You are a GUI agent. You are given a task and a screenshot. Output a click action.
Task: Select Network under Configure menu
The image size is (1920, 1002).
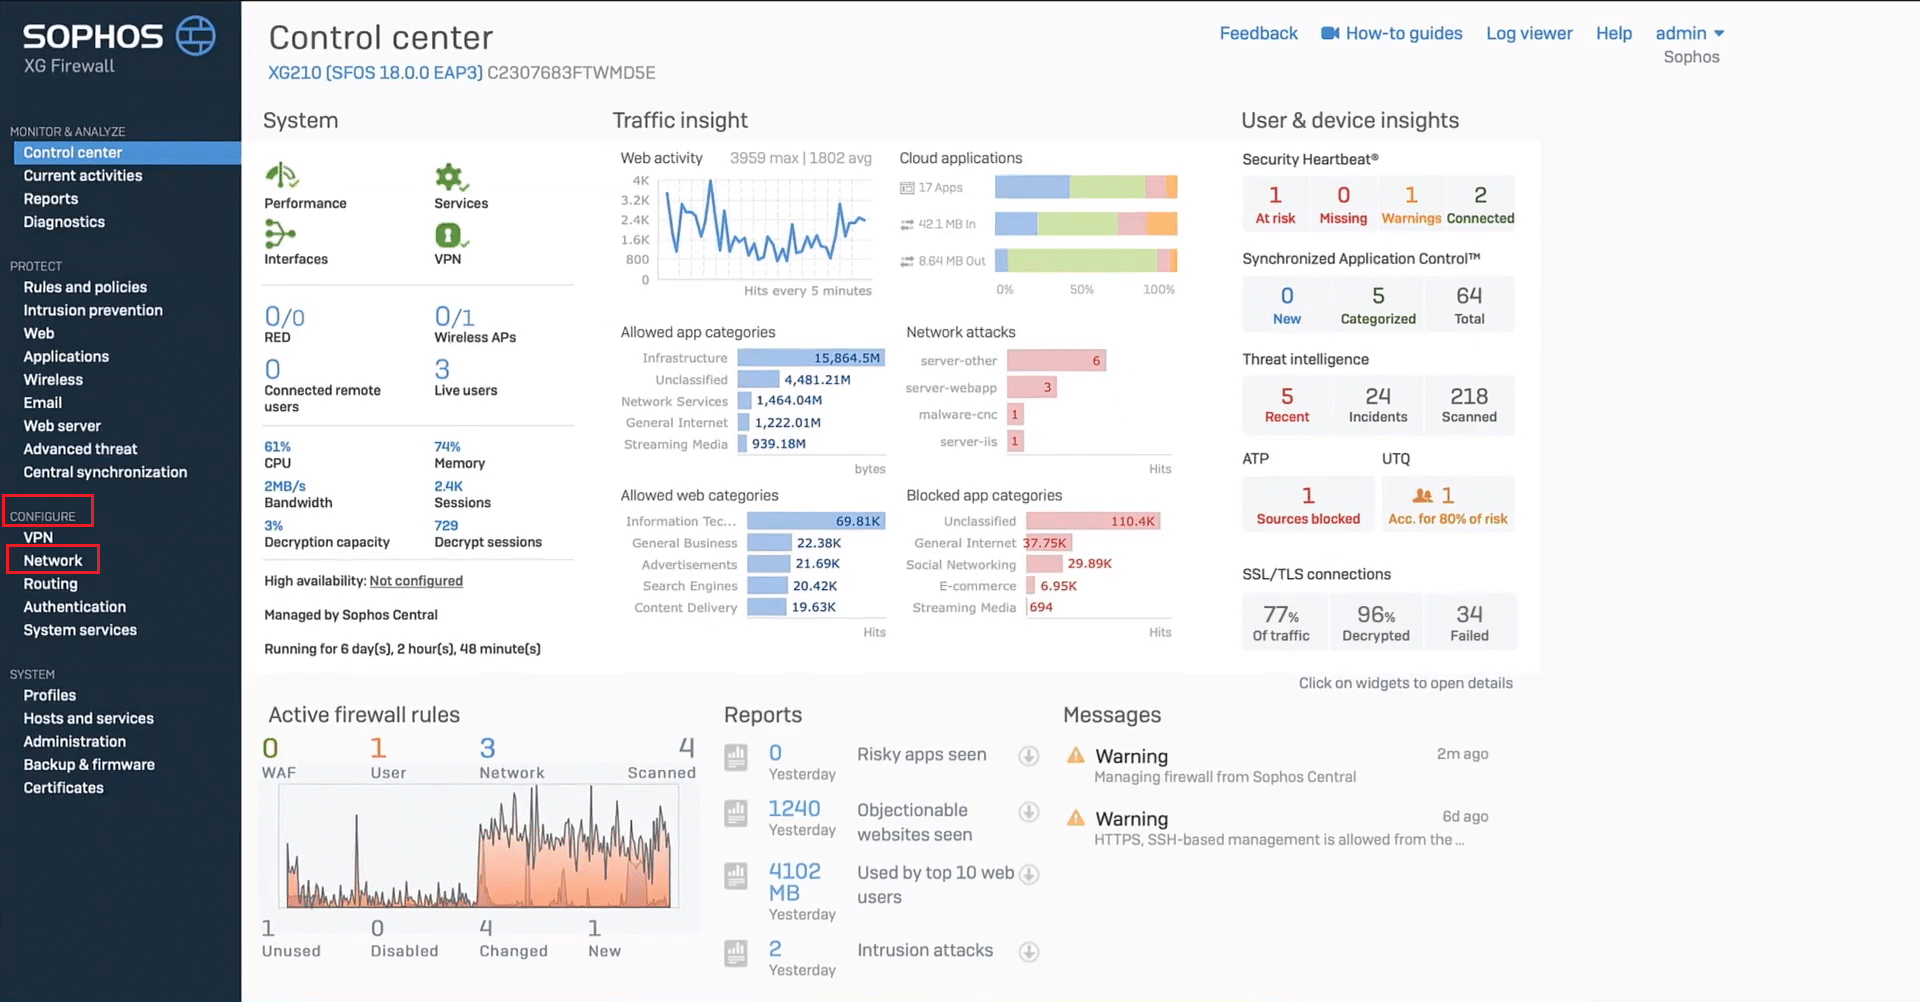pyautogui.click(x=53, y=560)
